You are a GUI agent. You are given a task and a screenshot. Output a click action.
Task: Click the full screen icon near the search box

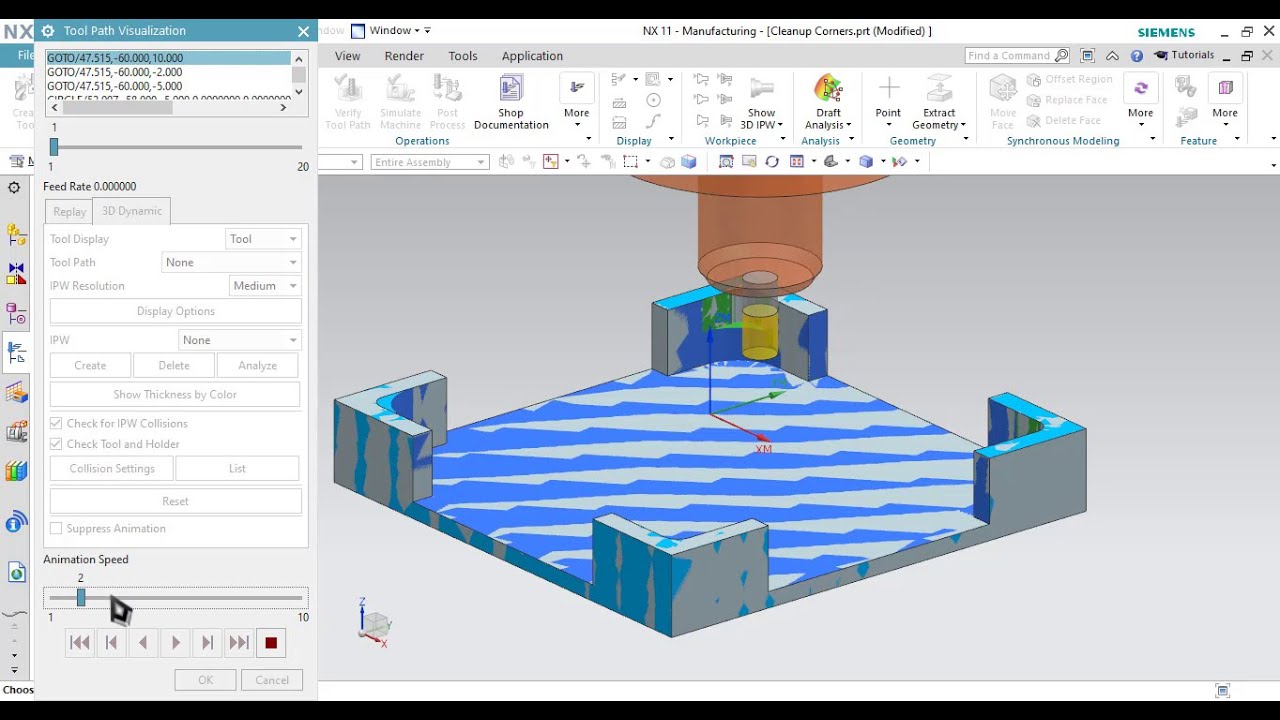pos(1088,56)
